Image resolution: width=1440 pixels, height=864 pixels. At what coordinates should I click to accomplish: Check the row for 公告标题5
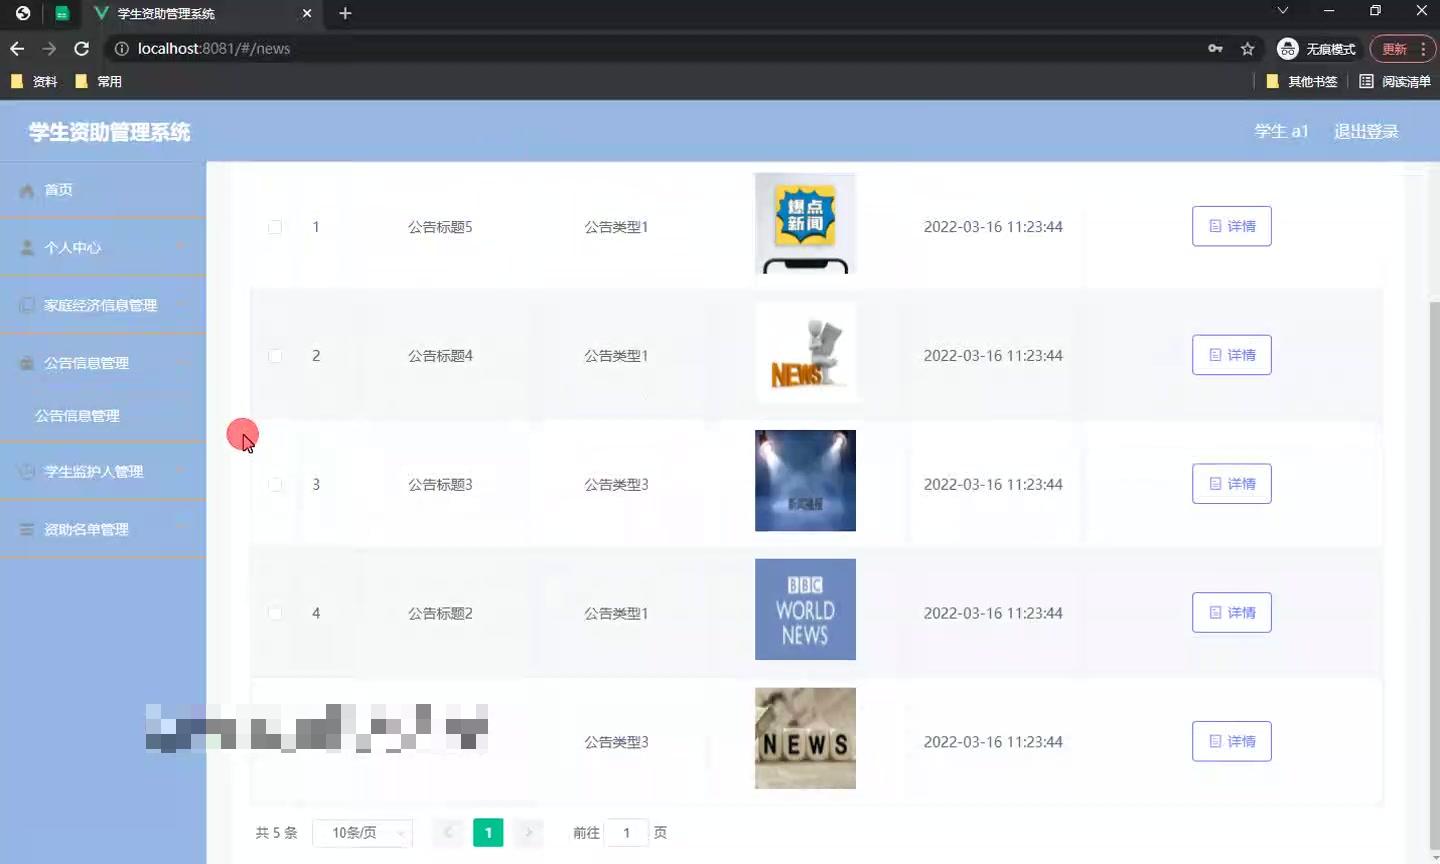pyautogui.click(x=275, y=227)
